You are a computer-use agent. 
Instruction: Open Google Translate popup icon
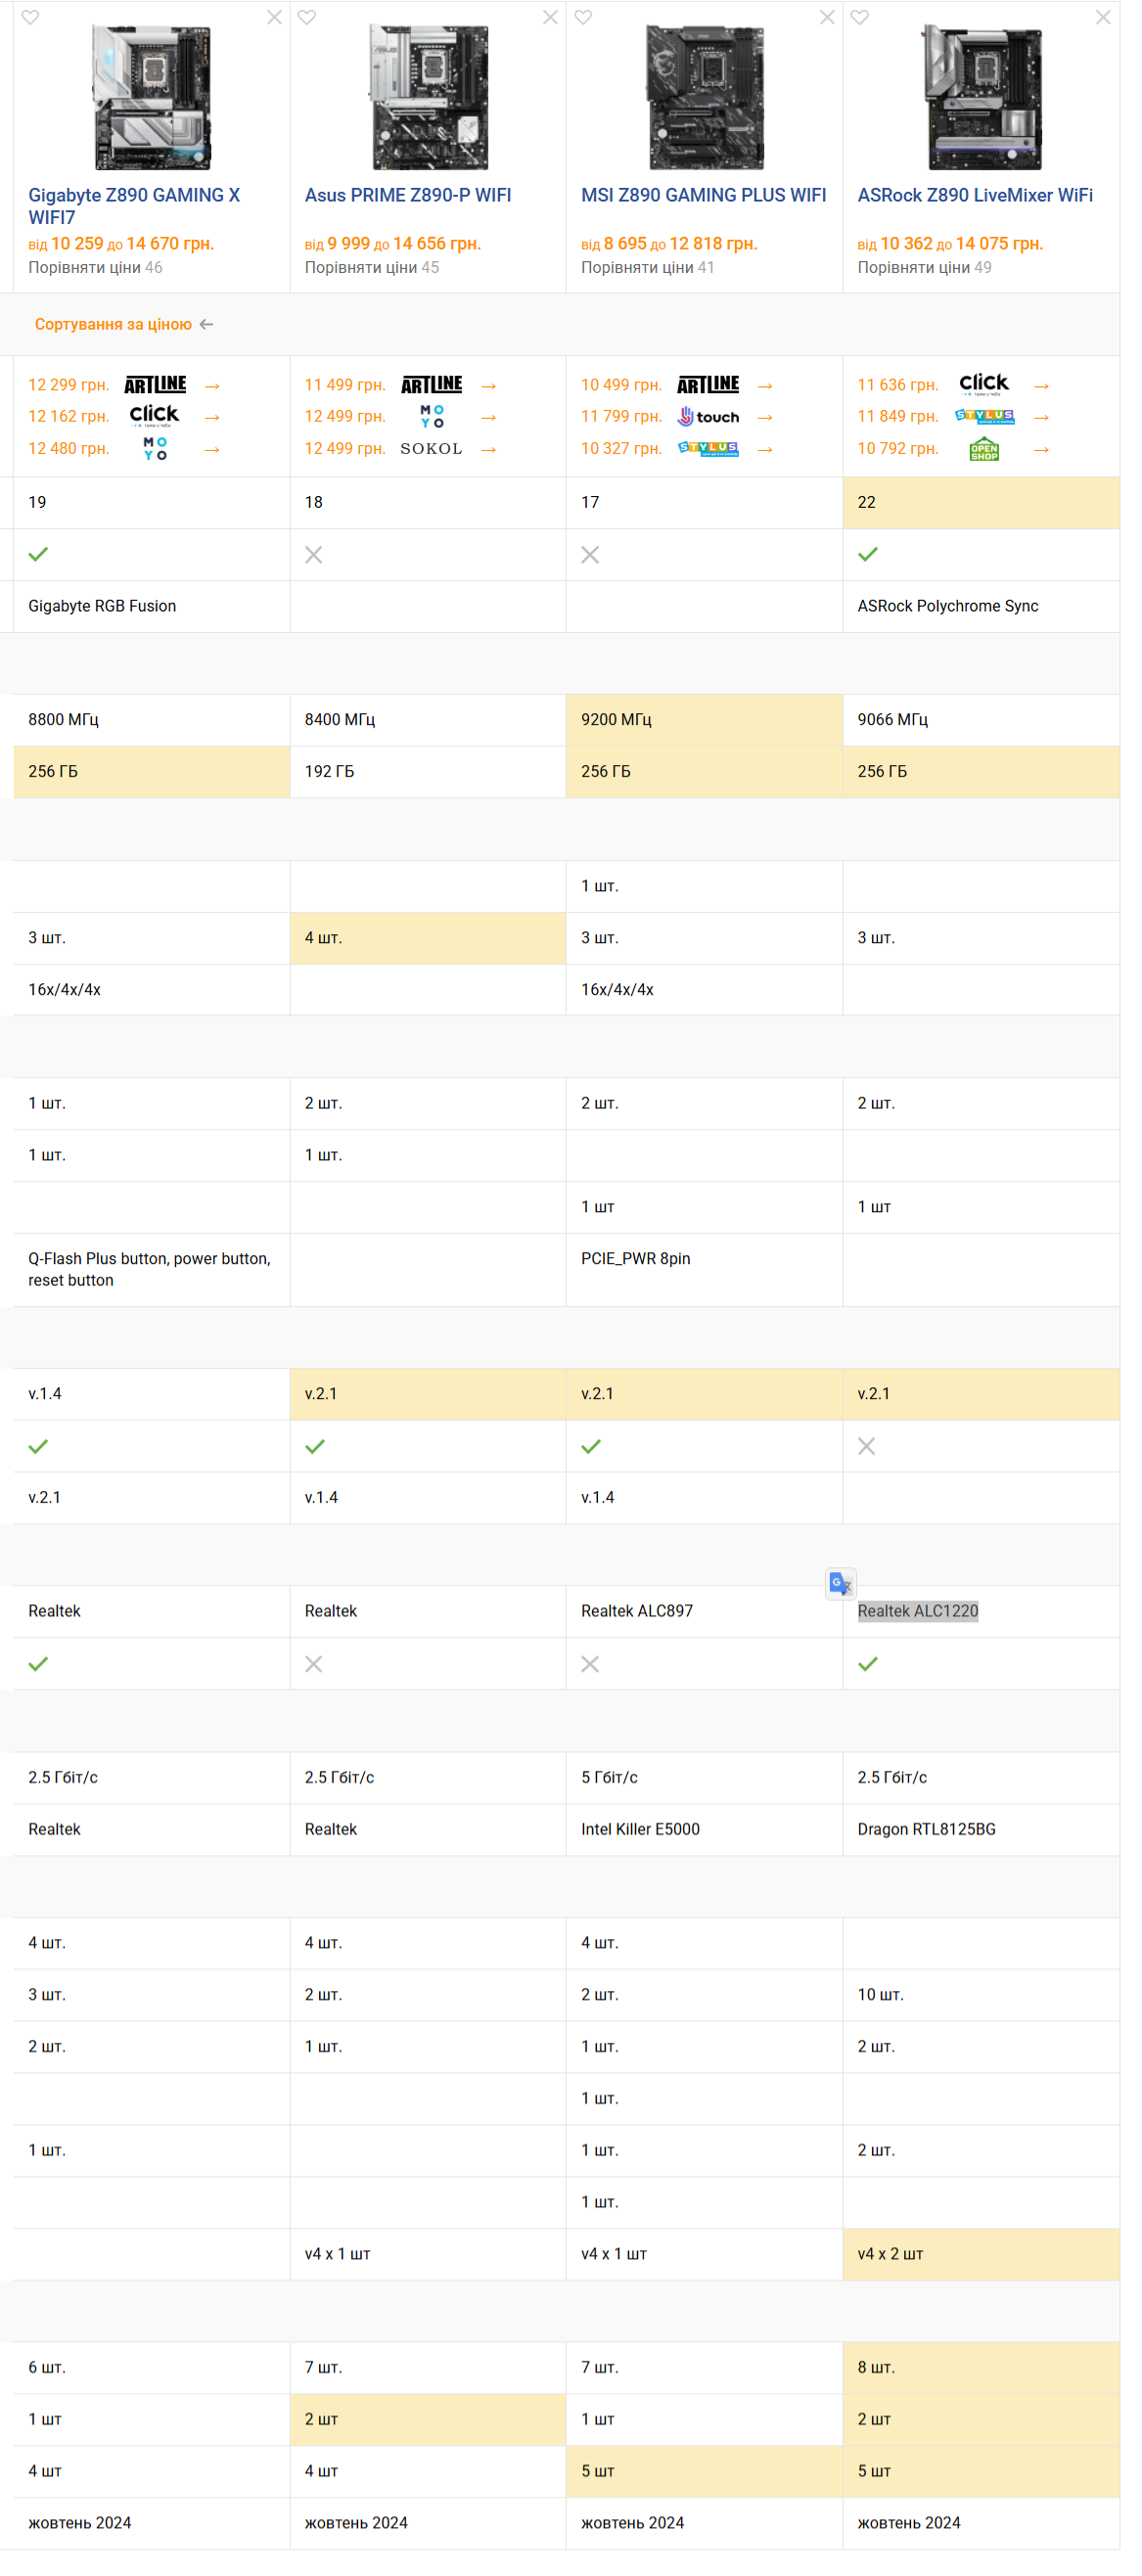pos(841,1584)
